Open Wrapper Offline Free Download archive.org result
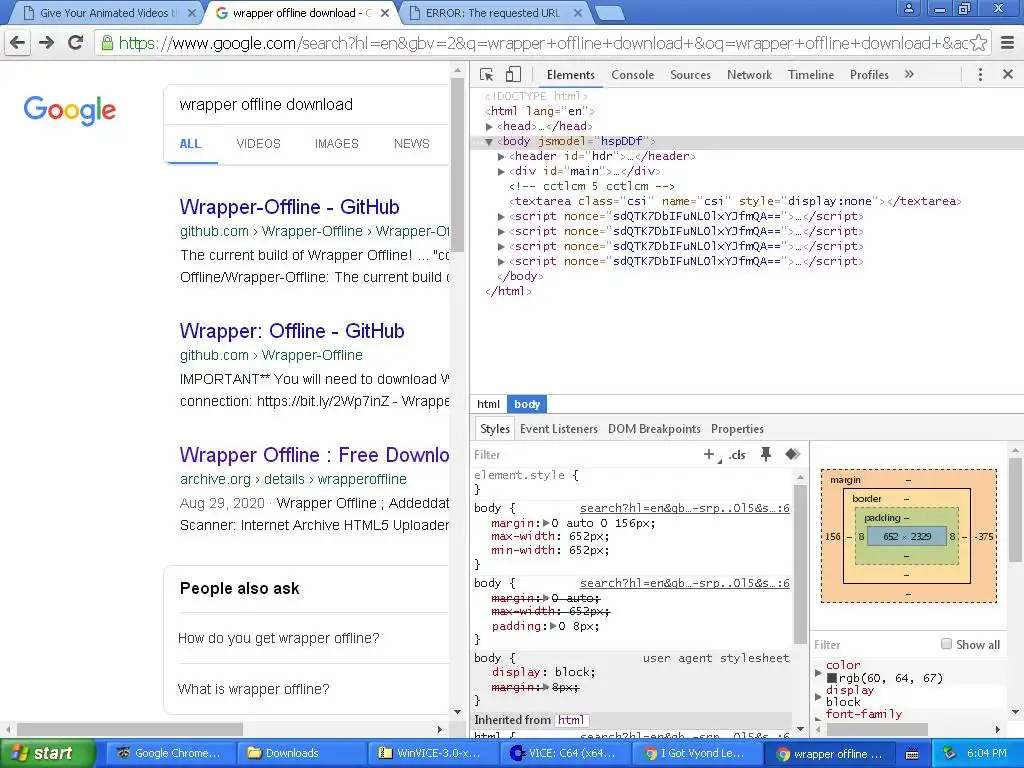The image size is (1024, 768). [314, 455]
